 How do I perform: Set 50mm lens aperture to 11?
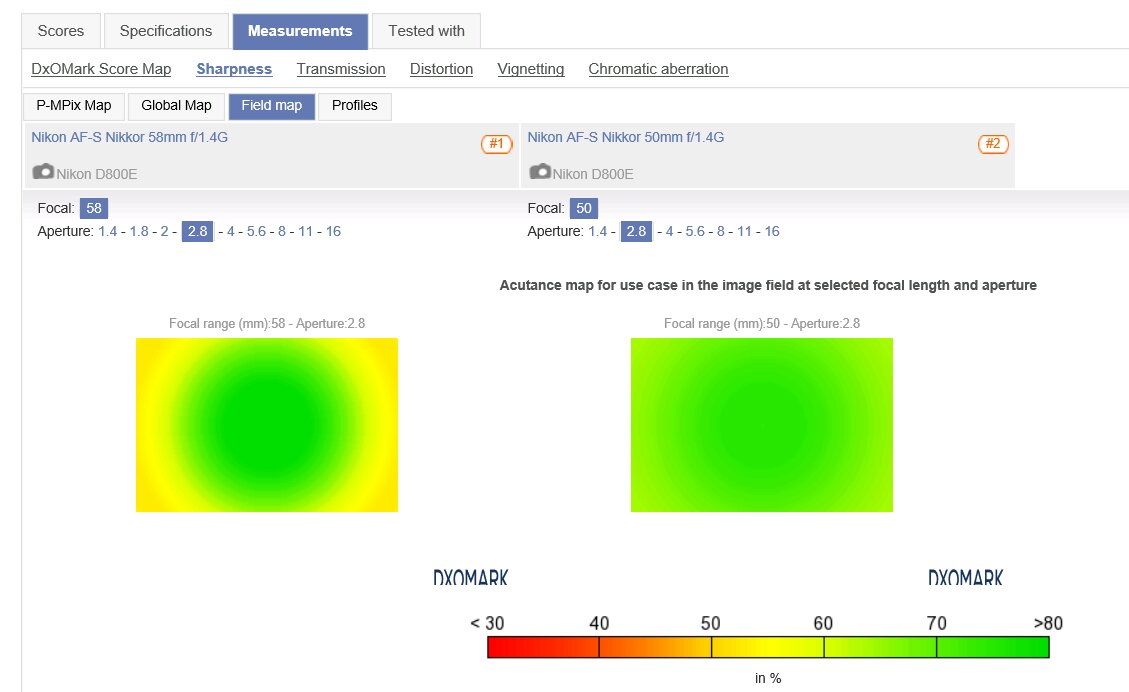click(745, 231)
